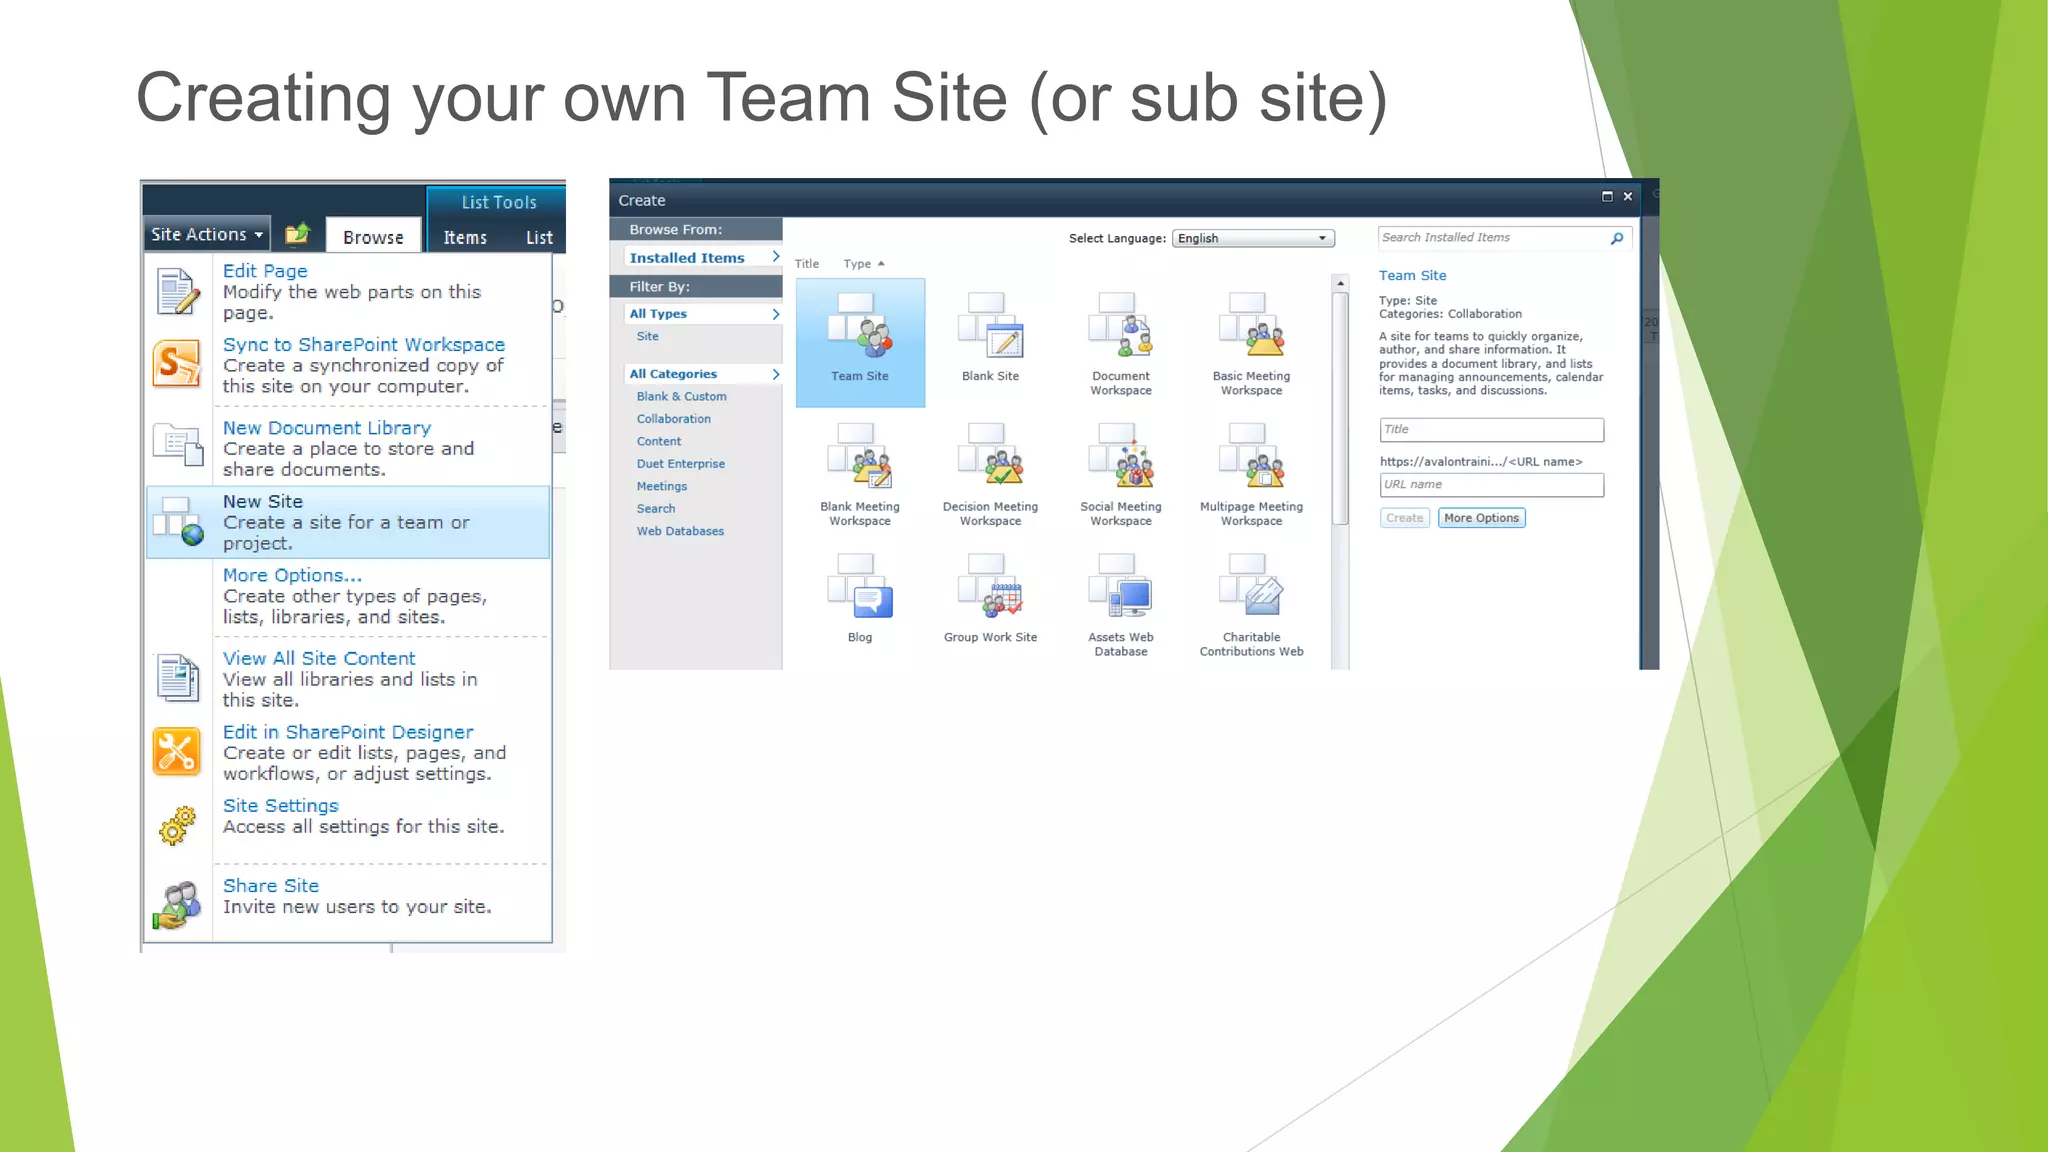Image resolution: width=2048 pixels, height=1152 pixels.
Task: Click the Sync to SharePoint Workspace icon
Action: pos(177,364)
